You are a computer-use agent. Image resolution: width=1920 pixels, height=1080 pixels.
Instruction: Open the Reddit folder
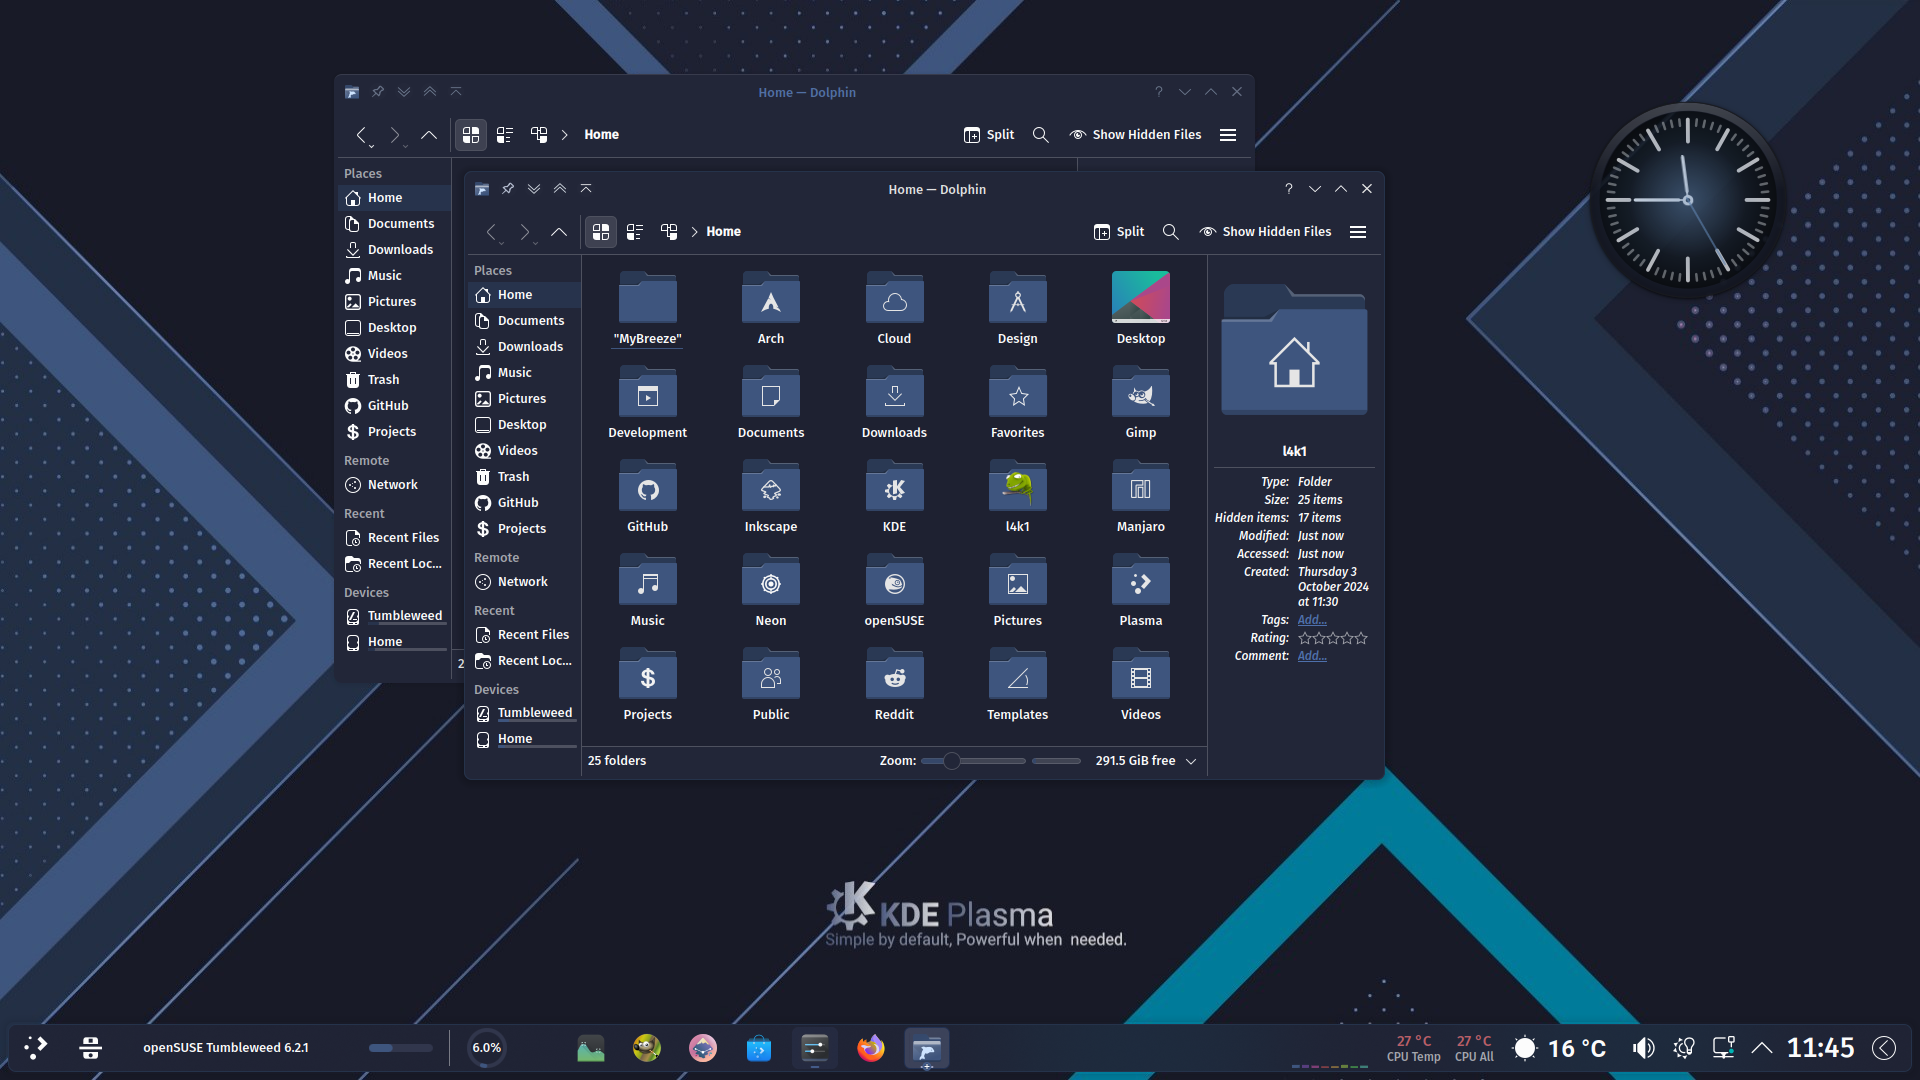tap(894, 684)
